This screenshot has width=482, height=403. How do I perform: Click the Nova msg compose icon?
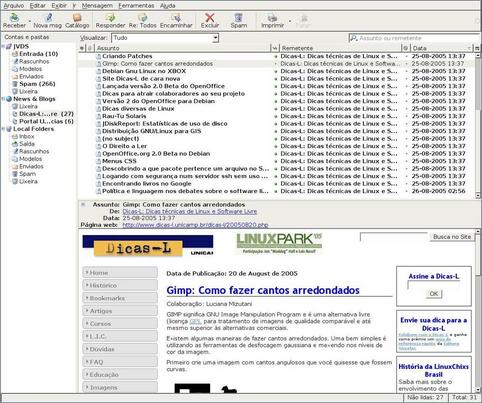point(48,21)
